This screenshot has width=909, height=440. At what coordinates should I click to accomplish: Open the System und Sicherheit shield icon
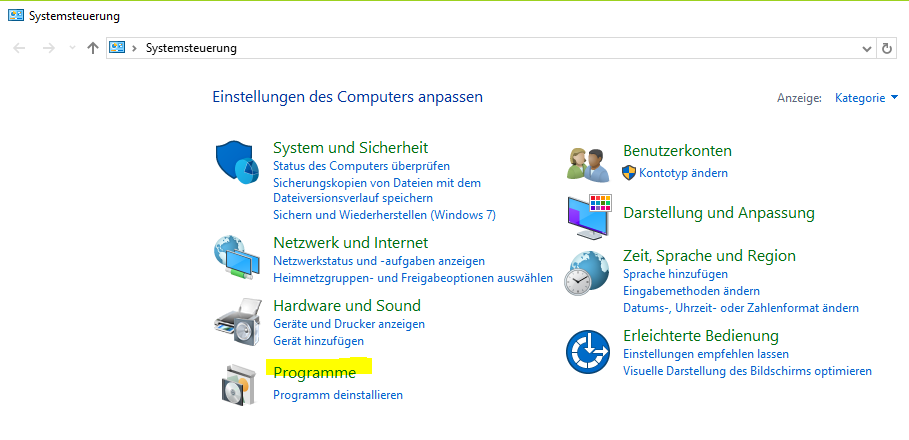coord(237,161)
